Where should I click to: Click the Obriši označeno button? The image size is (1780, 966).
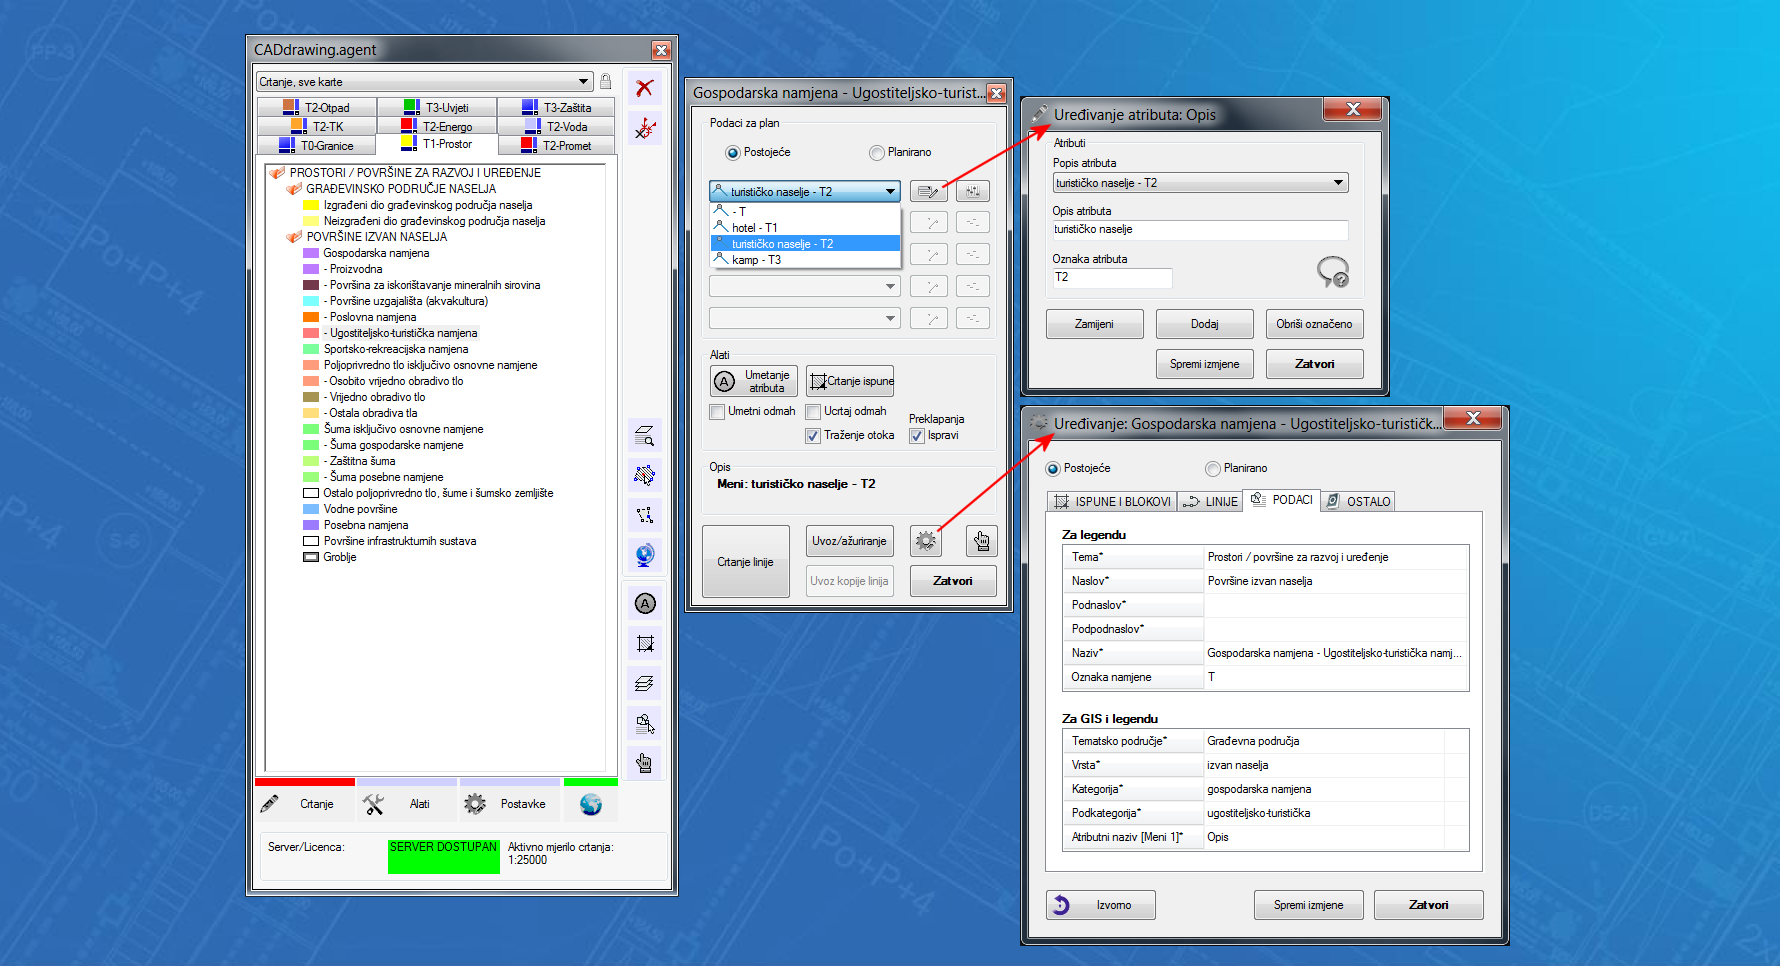pos(1314,324)
